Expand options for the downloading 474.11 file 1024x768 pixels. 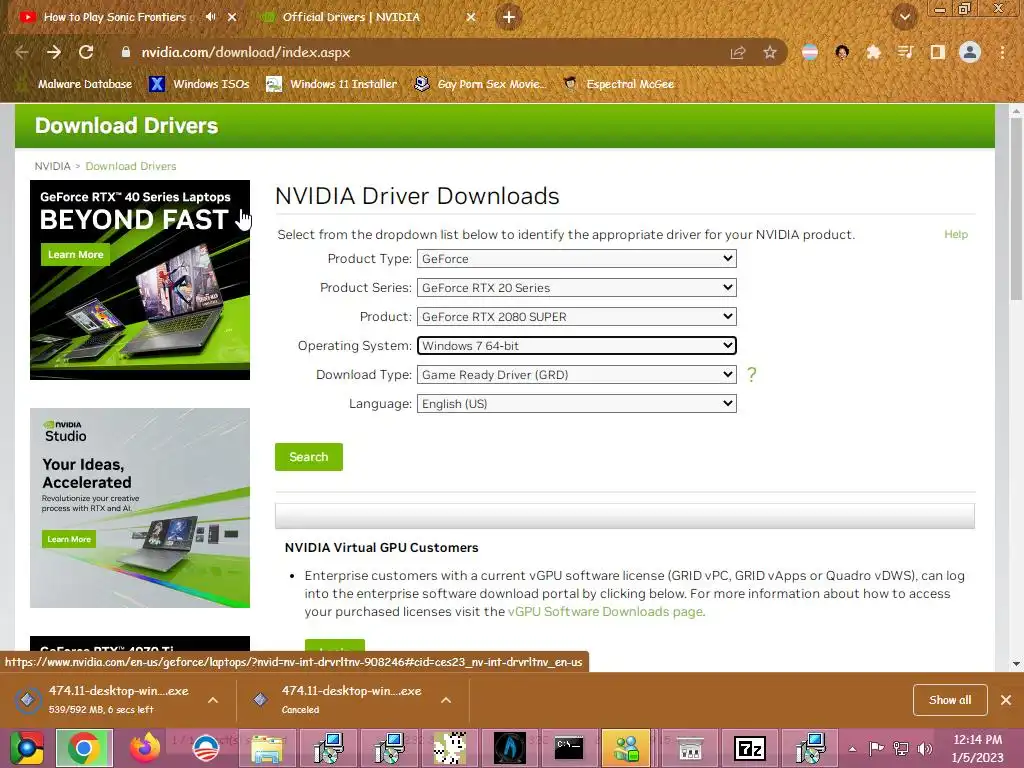(x=213, y=700)
